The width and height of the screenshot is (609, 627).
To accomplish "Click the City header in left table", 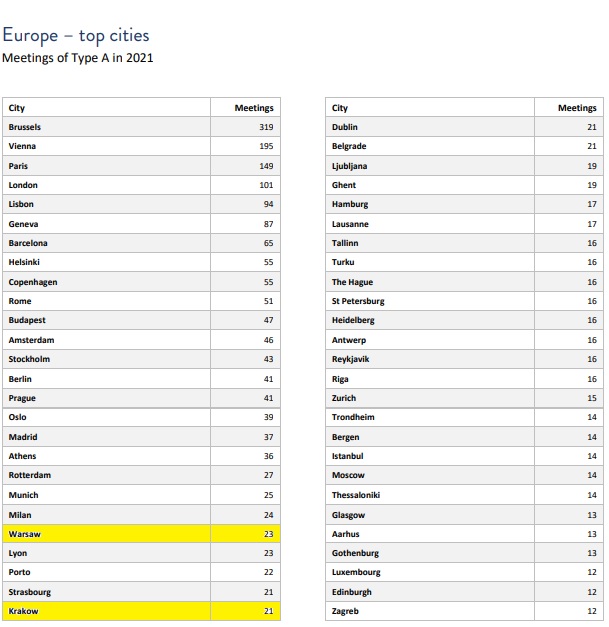I will 17,108.
